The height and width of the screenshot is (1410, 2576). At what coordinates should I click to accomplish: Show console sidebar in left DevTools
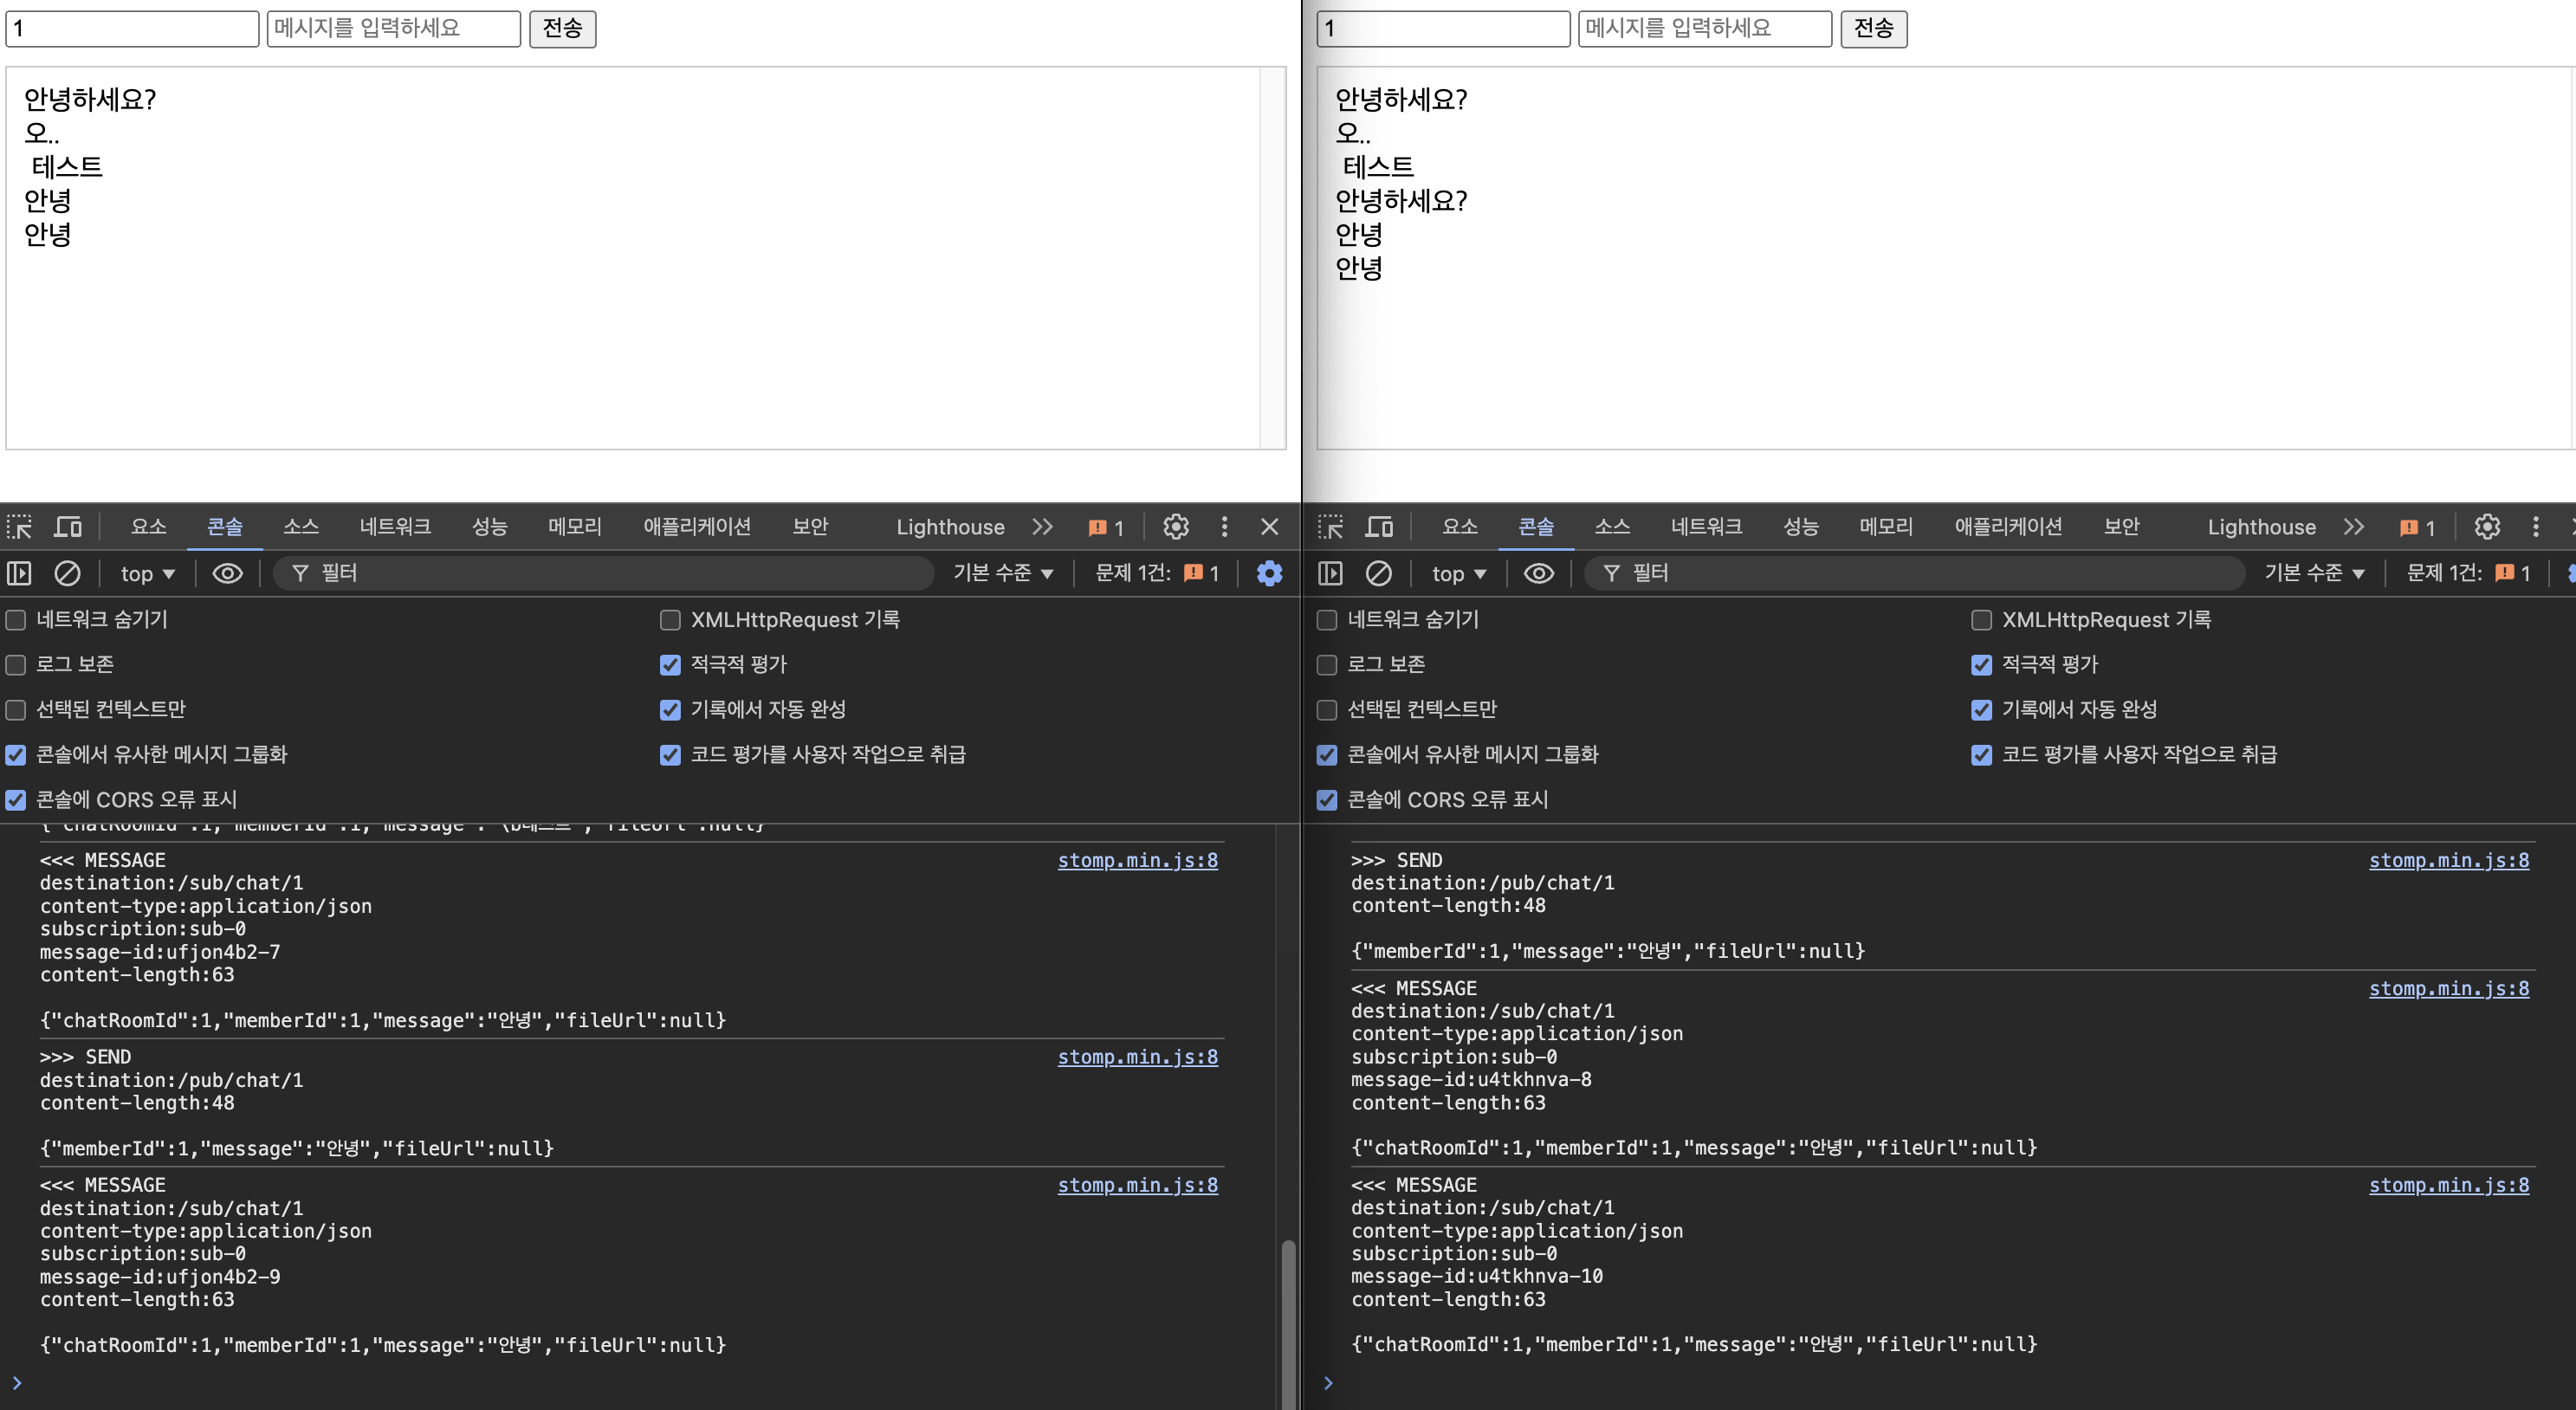tap(19, 573)
